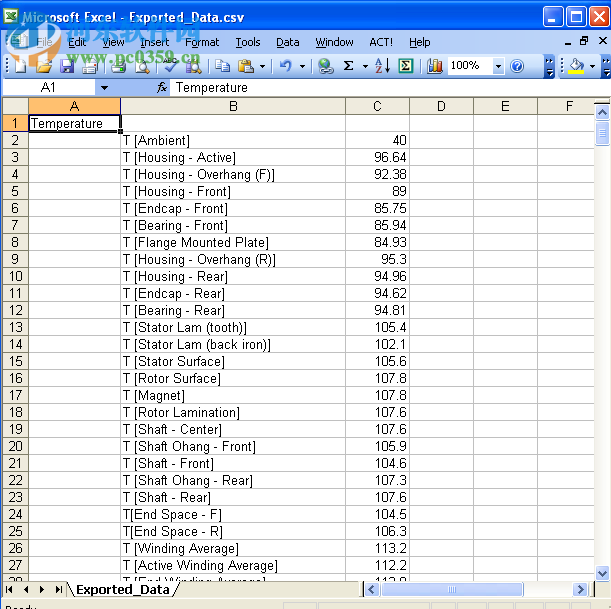Restore the workbook window inside Excel
Viewport: 611px width, 609px height.
coord(584,41)
